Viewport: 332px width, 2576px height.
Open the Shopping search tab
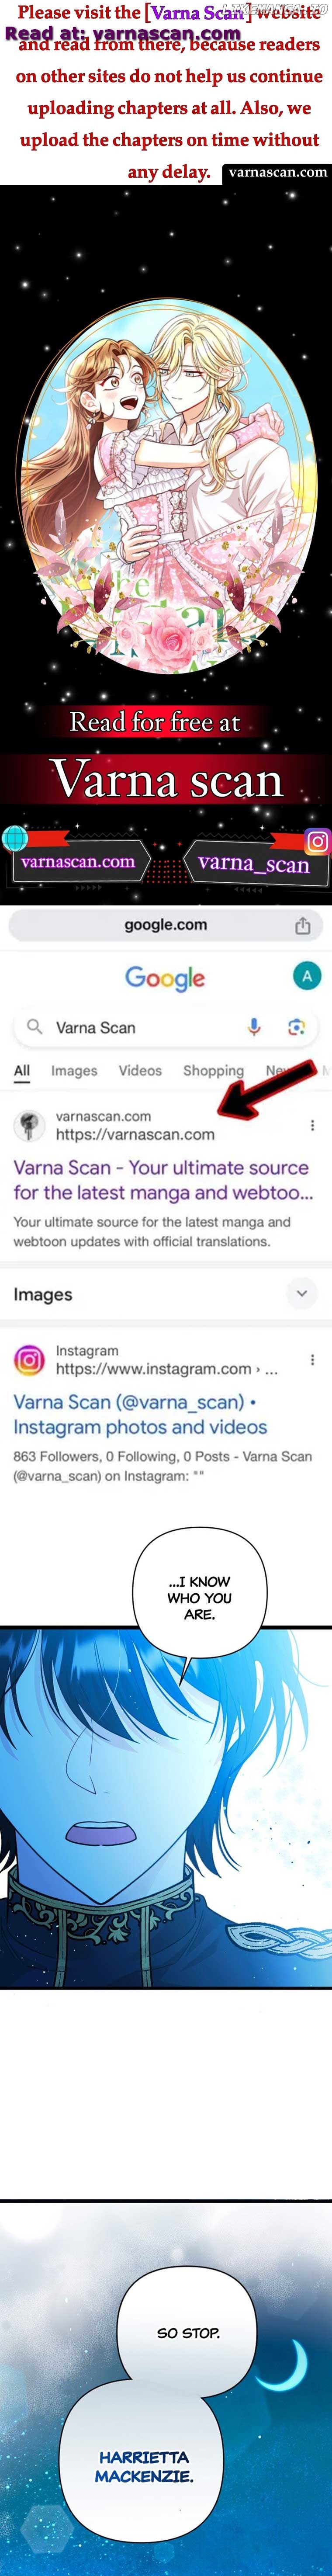pos(213,1070)
